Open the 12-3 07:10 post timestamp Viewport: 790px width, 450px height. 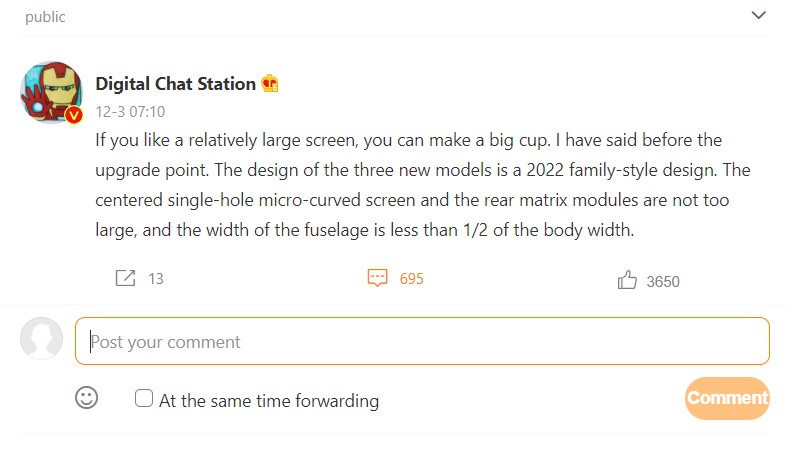tap(130, 112)
